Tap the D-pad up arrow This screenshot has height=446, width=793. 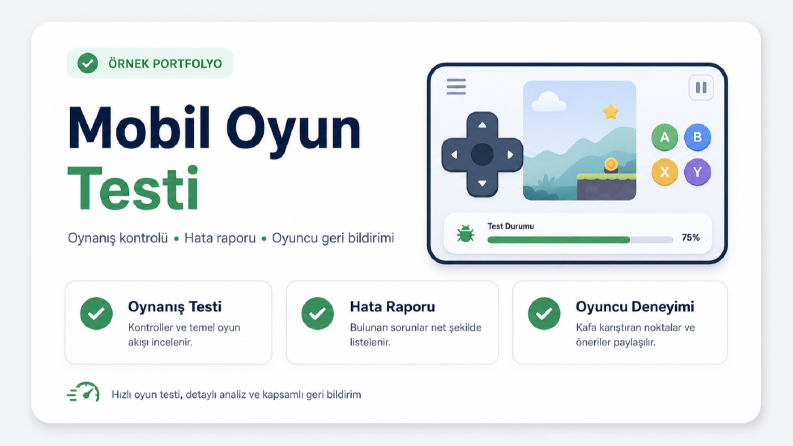coord(482,125)
